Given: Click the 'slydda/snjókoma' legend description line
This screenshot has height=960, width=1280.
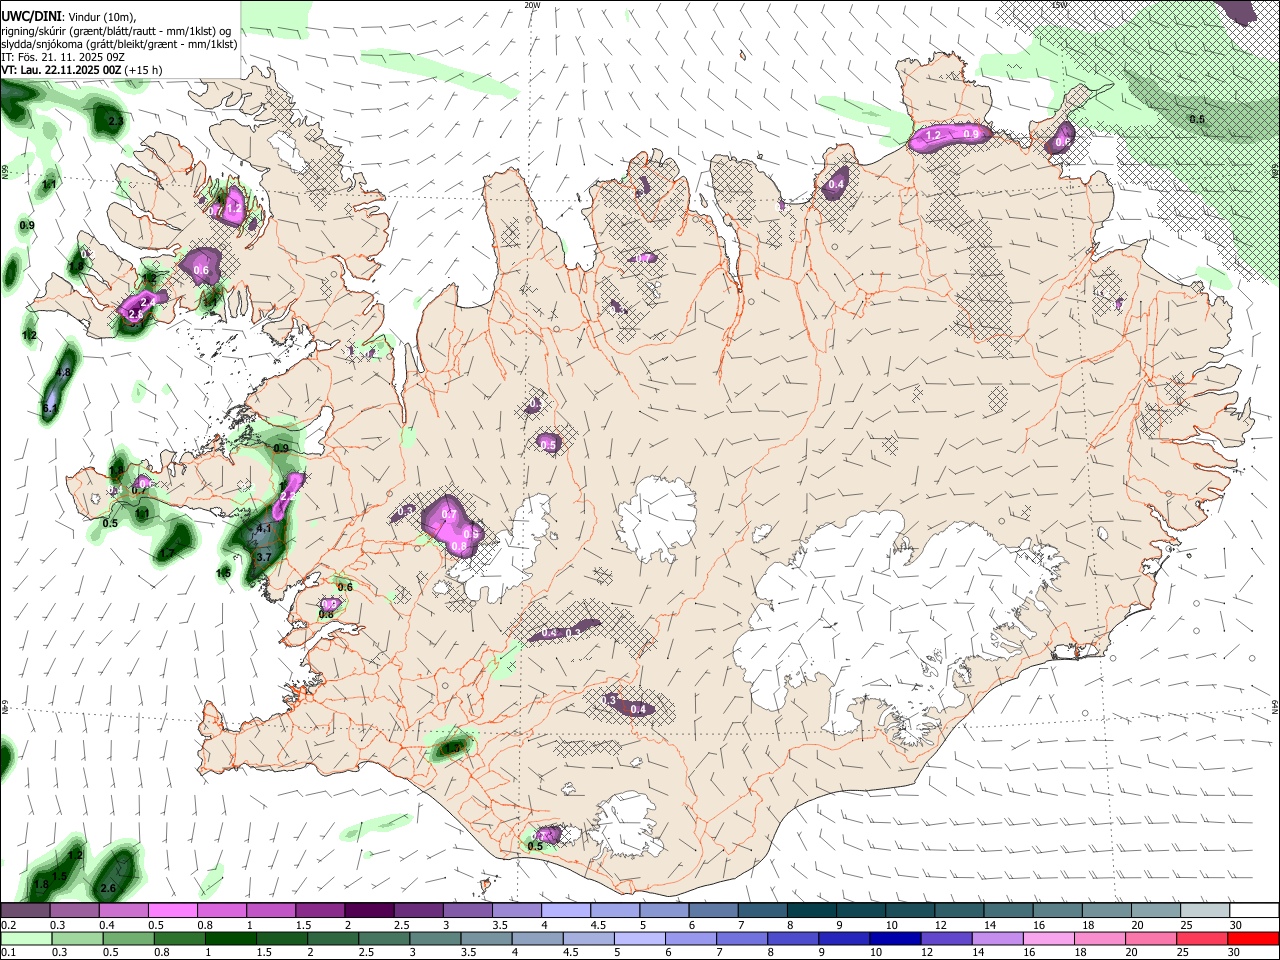Looking at the screenshot, I should coord(120,44).
